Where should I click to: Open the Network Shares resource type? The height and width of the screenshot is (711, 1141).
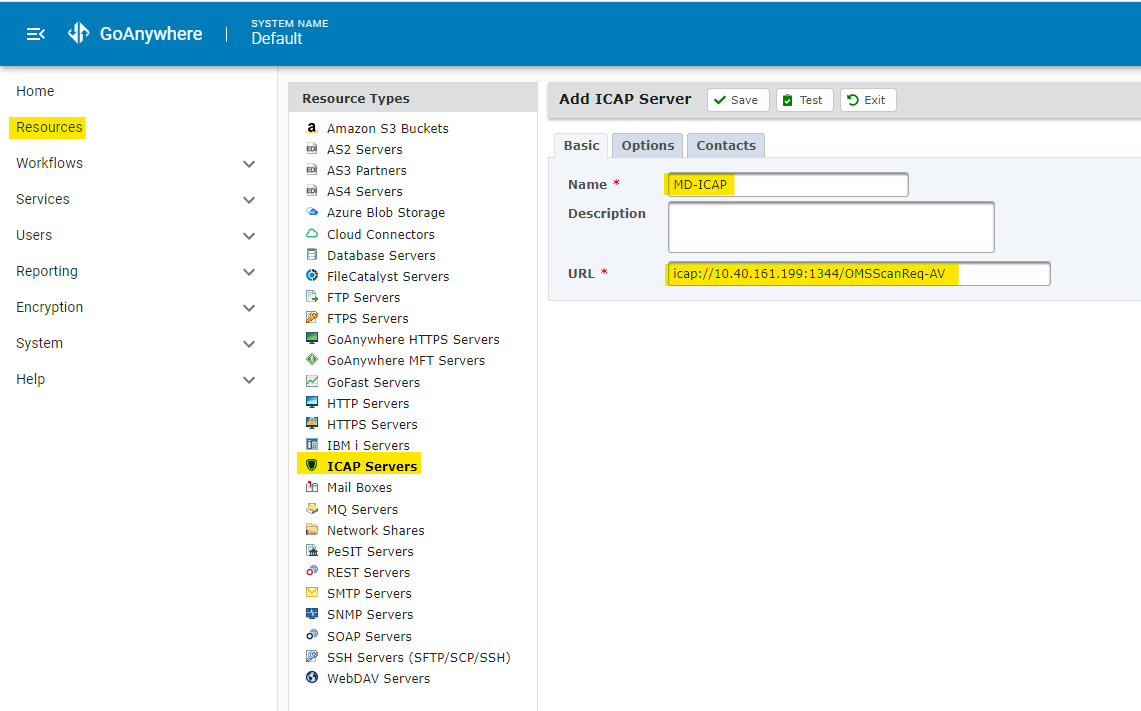pyautogui.click(x=375, y=531)
